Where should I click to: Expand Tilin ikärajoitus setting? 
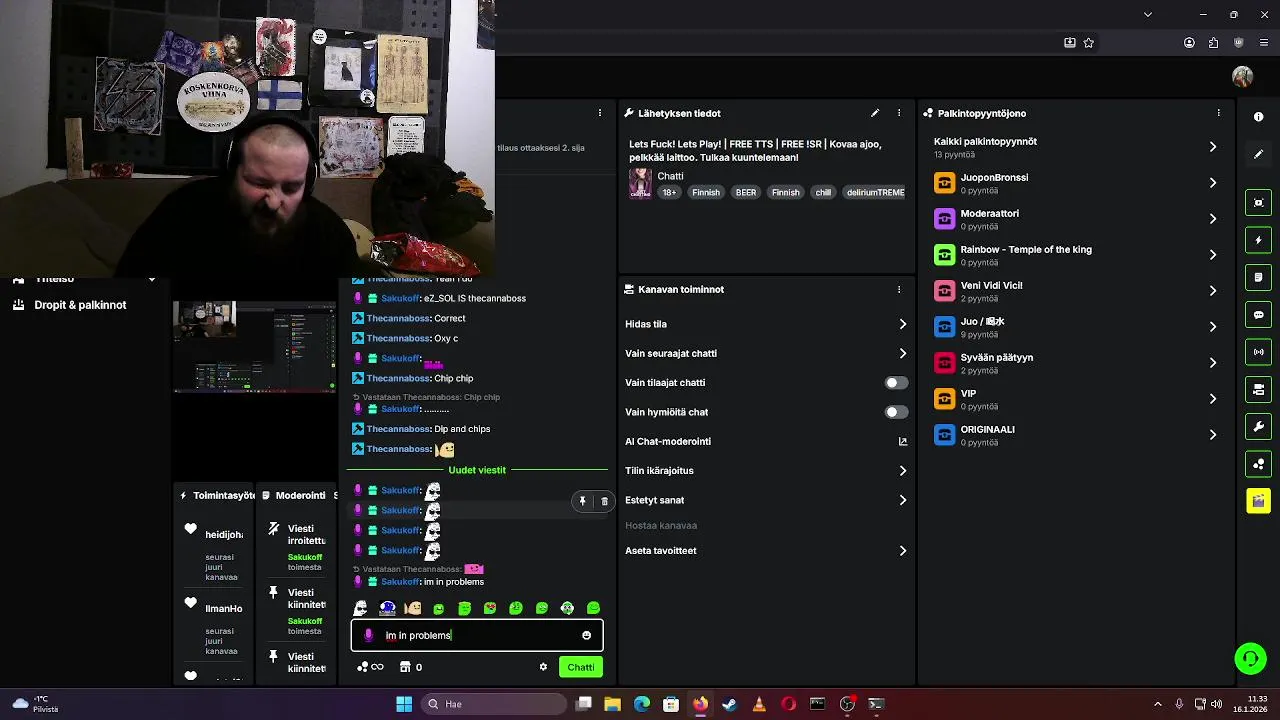(x=766, y=471)
